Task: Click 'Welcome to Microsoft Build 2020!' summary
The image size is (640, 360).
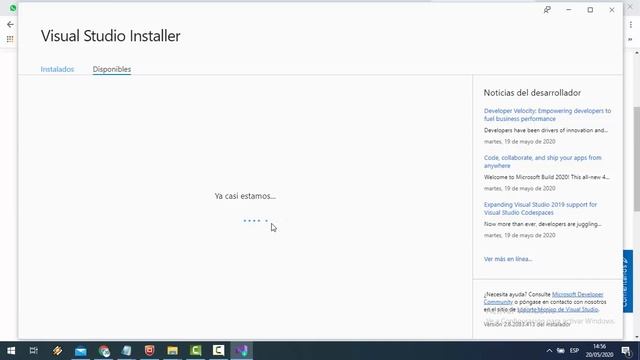Action: 547,177
